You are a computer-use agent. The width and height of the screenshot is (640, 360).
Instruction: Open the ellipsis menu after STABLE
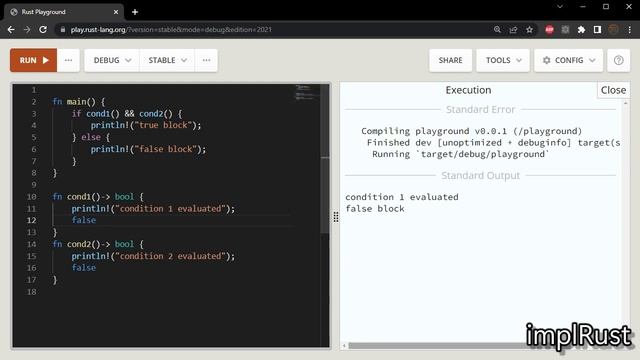click(206, 60)
